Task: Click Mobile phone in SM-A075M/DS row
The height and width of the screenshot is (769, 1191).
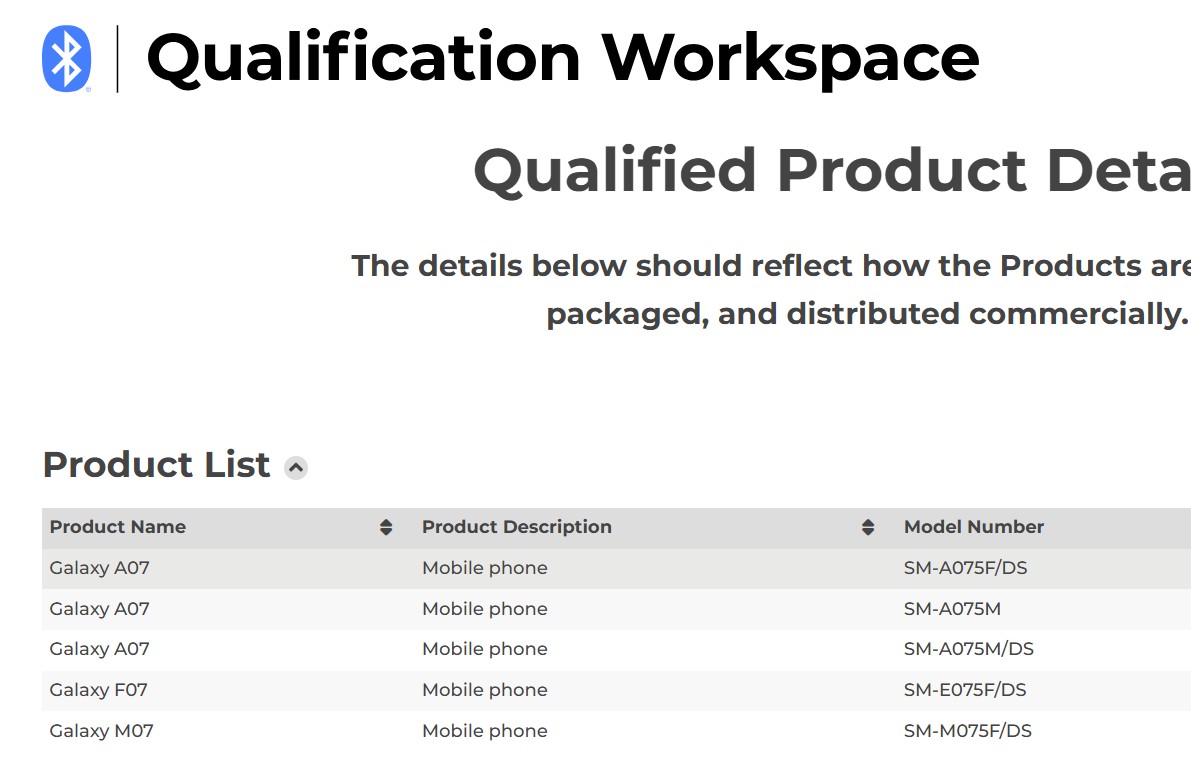Action: click(x=485, y=650)
